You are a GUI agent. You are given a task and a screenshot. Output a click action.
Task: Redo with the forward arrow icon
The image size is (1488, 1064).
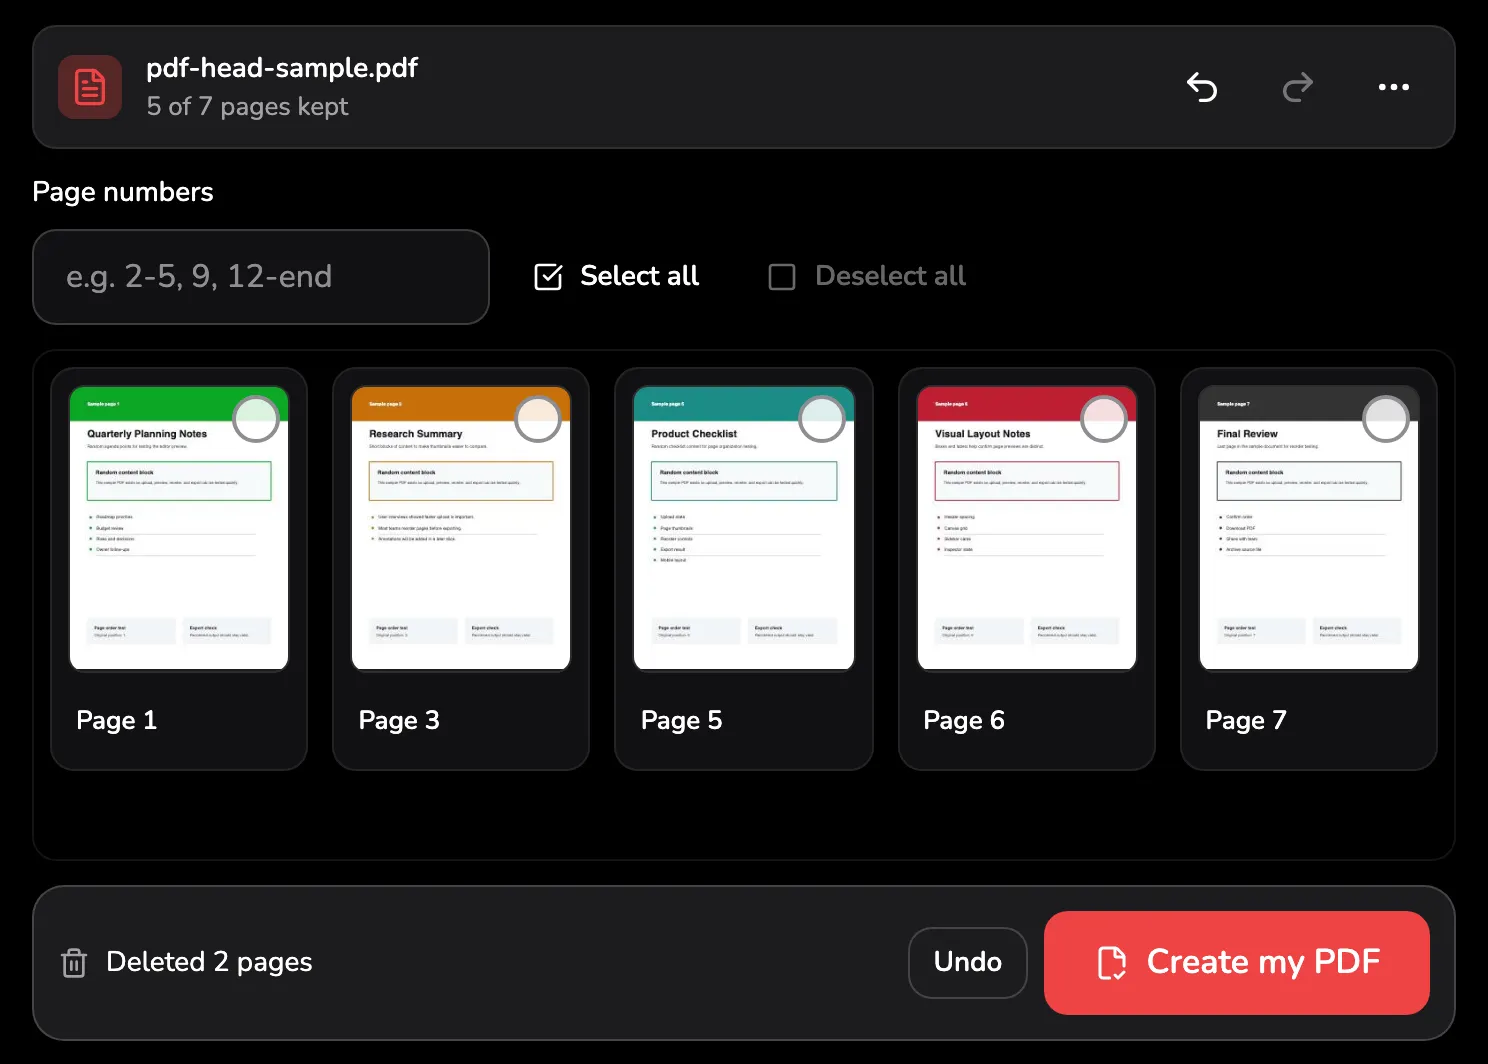1298,87
